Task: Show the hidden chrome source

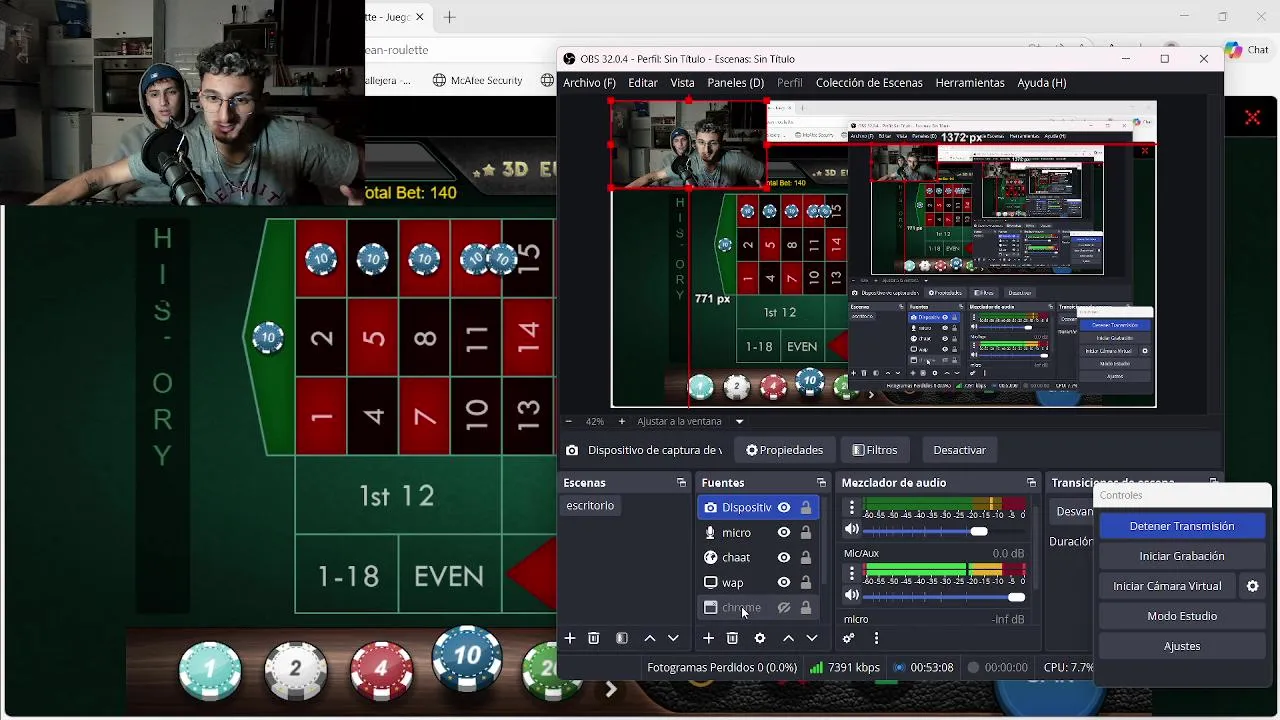Action: click(784, 608)
